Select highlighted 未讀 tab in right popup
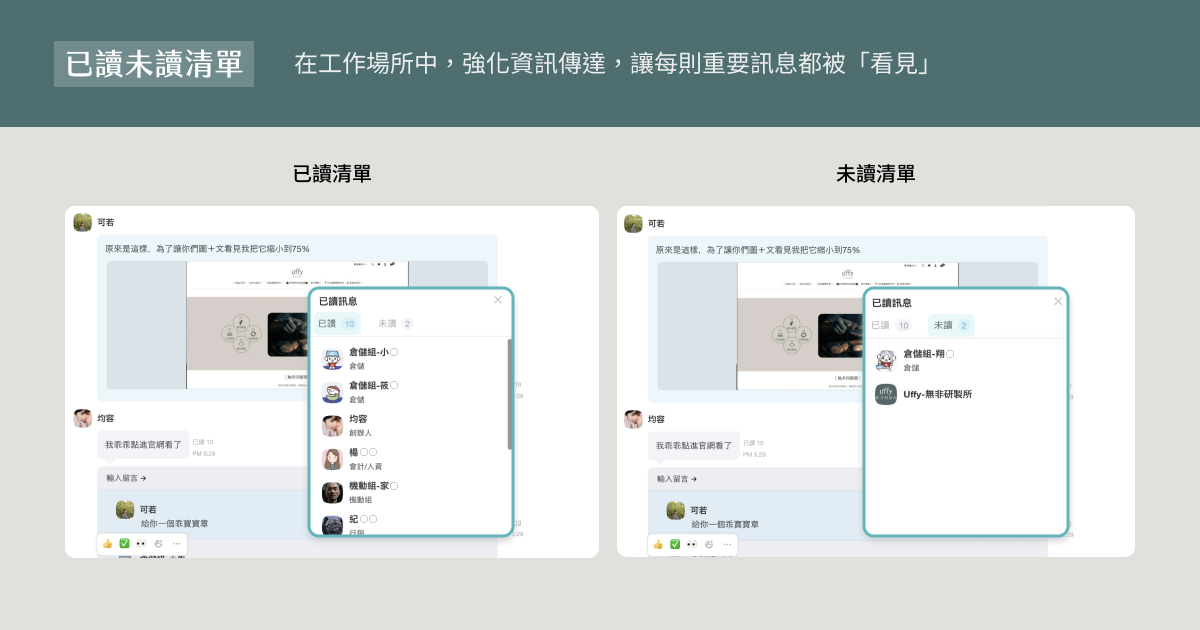The image size is (1200, 630). coord(951,325)
